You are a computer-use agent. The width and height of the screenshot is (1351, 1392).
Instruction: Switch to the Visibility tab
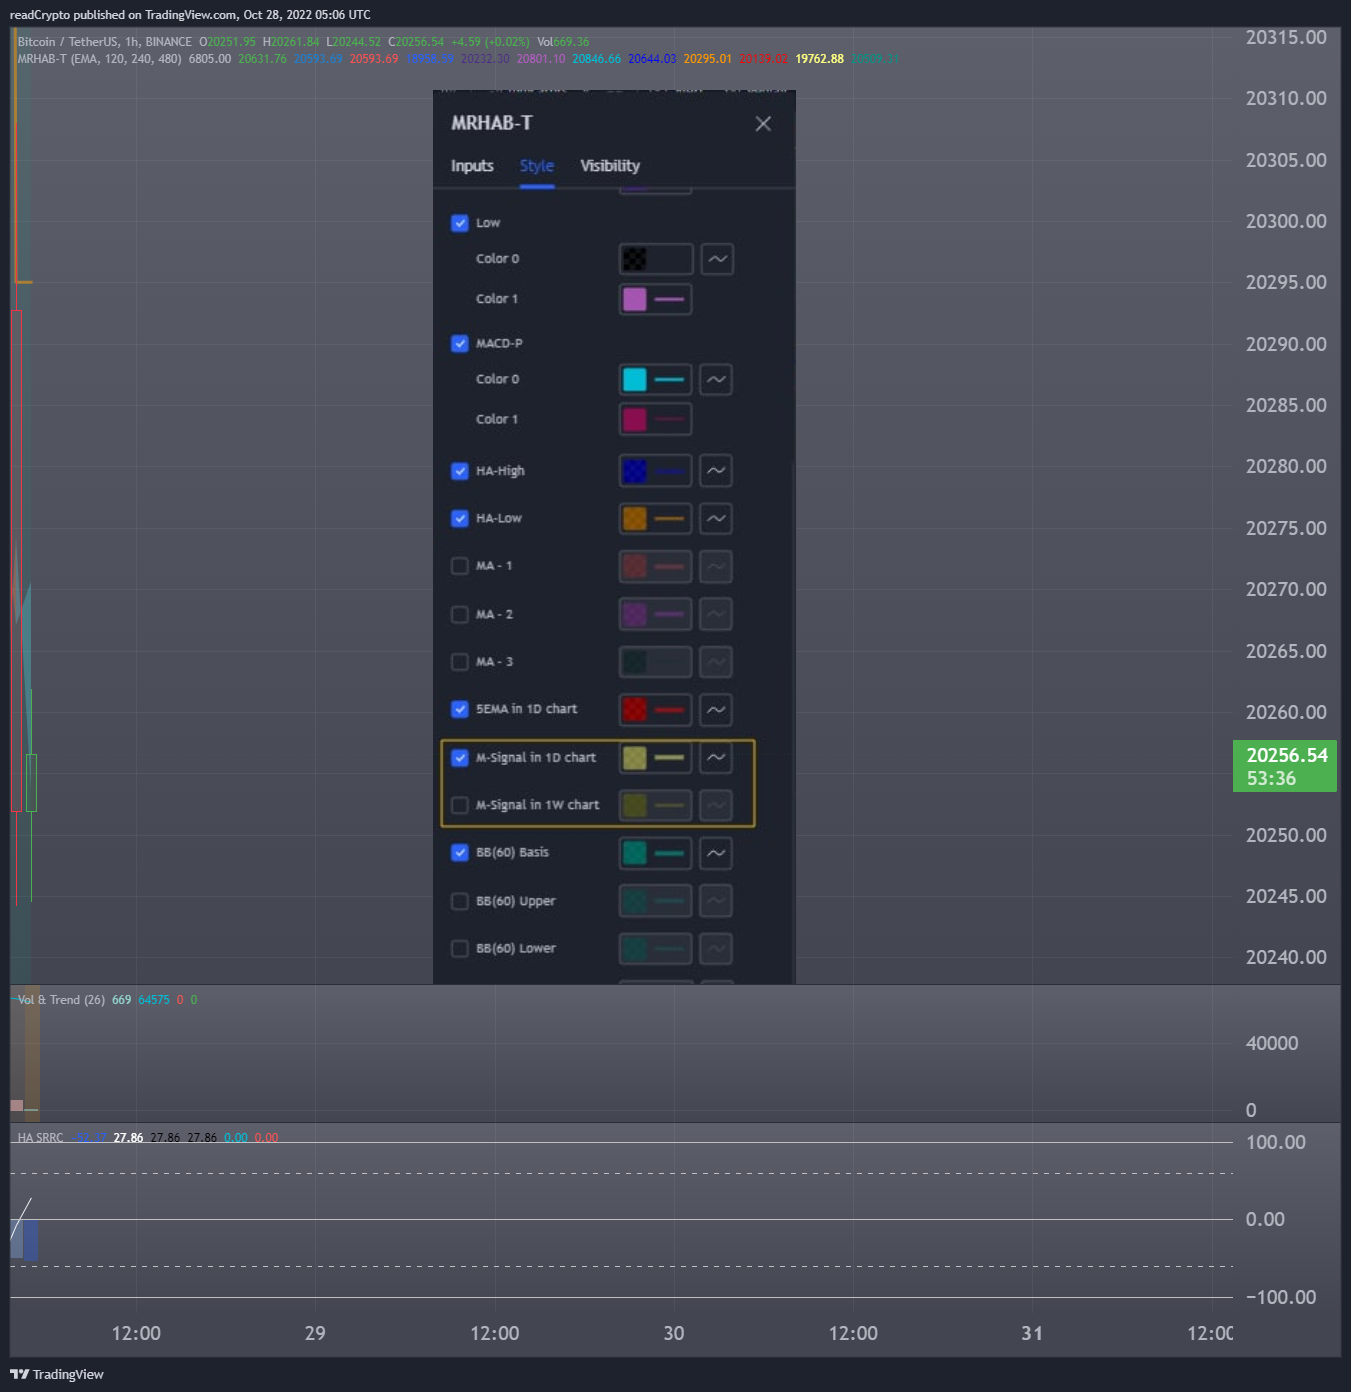610,166
